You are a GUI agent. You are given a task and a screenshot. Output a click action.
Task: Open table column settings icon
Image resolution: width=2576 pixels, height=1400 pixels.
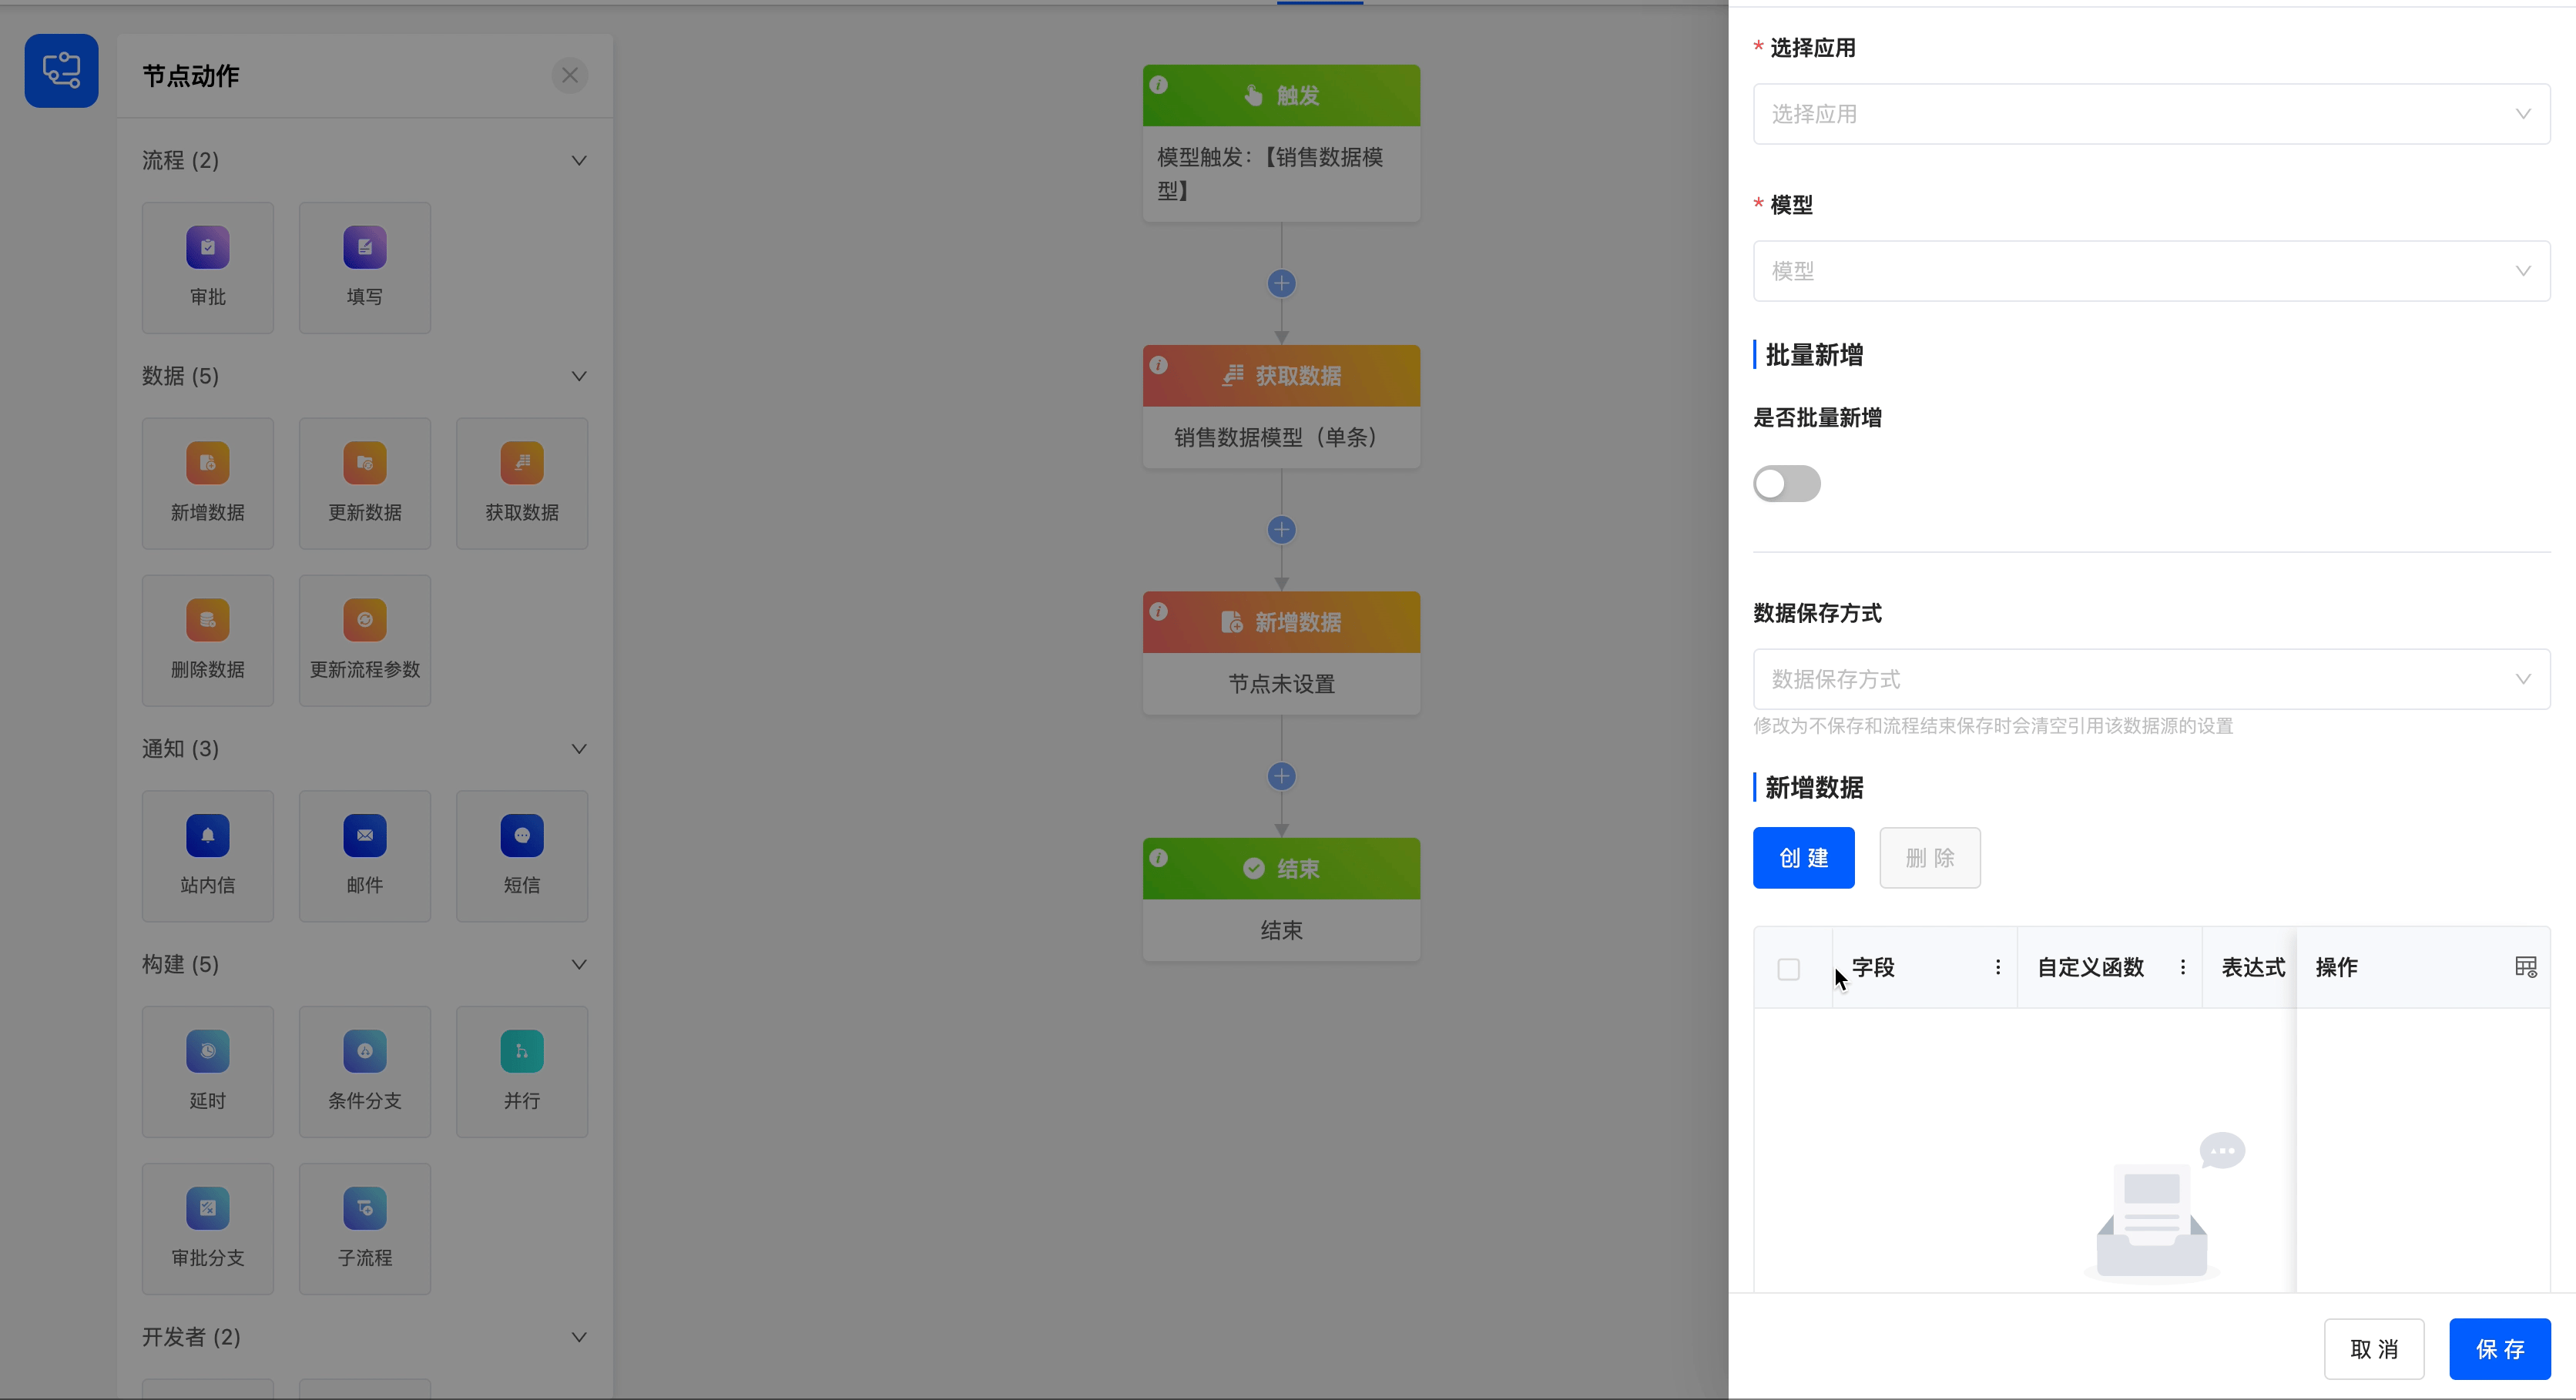point(2525,967)
